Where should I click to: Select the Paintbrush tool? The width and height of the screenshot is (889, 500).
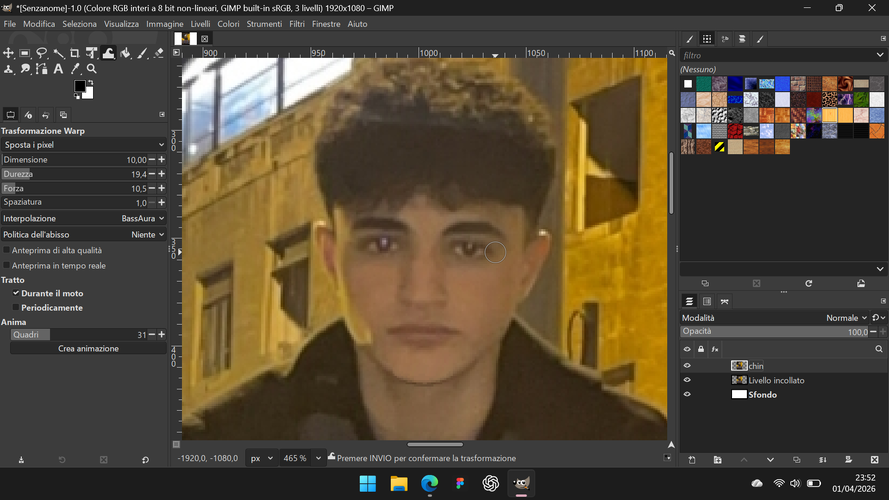point(142,53)
